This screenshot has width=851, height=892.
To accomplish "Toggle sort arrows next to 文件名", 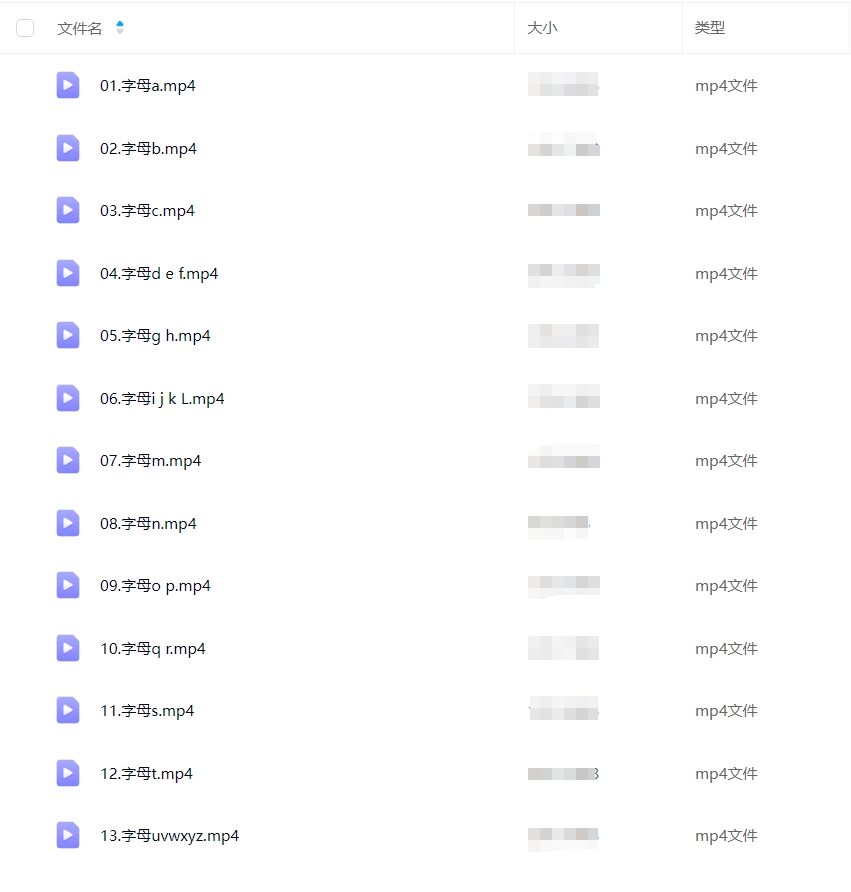I will [119, 27].
